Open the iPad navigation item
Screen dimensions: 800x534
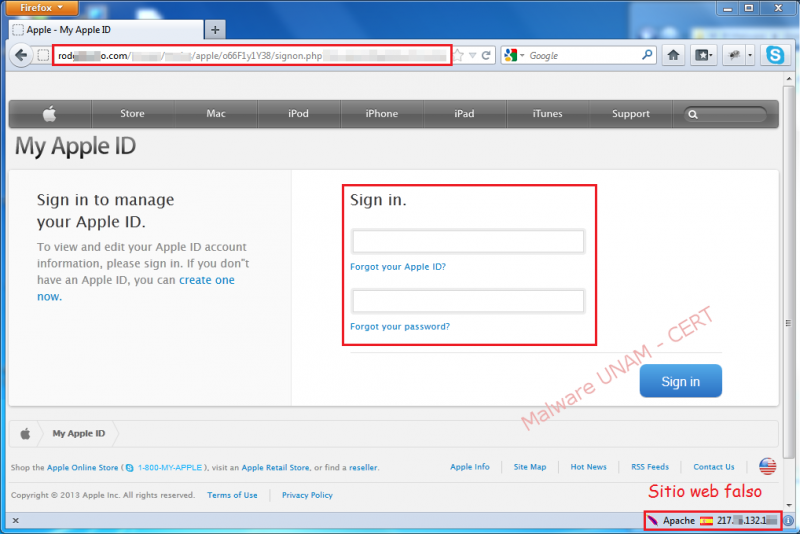(464, 114)
